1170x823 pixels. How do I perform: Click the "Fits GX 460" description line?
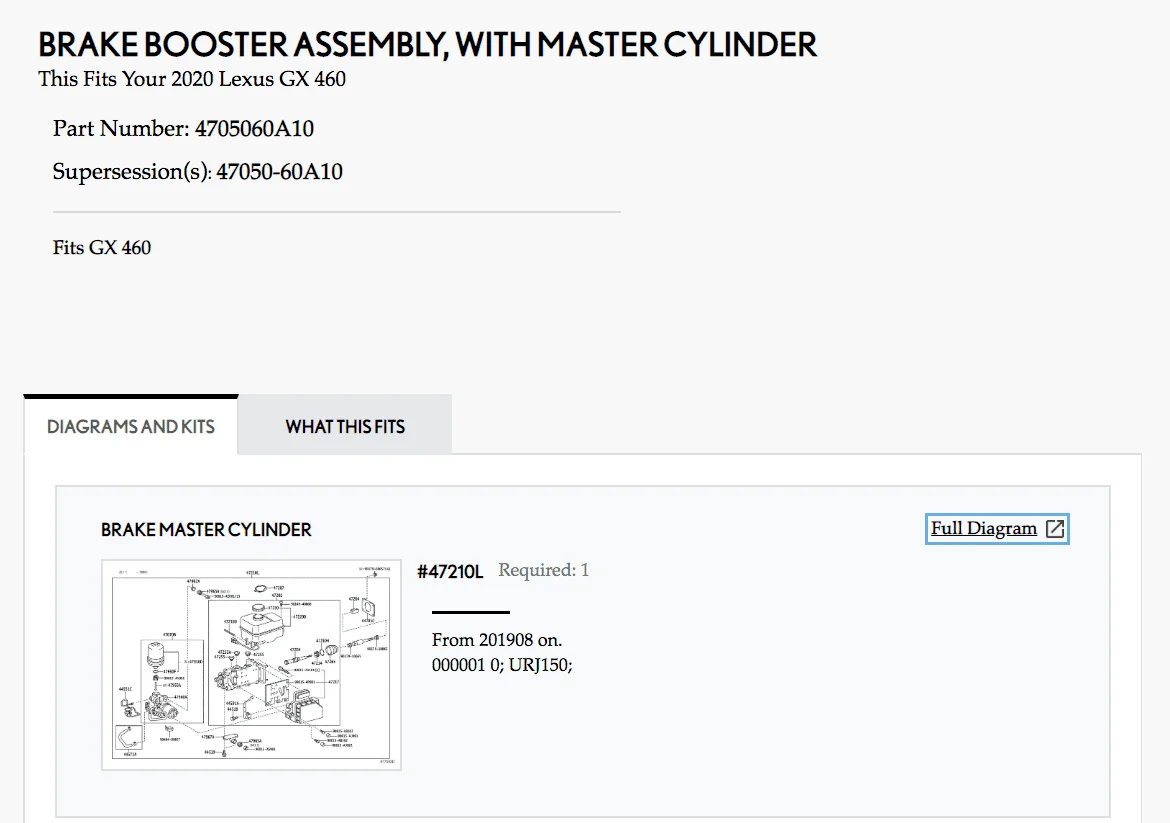pyautogui.click(x=102, y=247)
